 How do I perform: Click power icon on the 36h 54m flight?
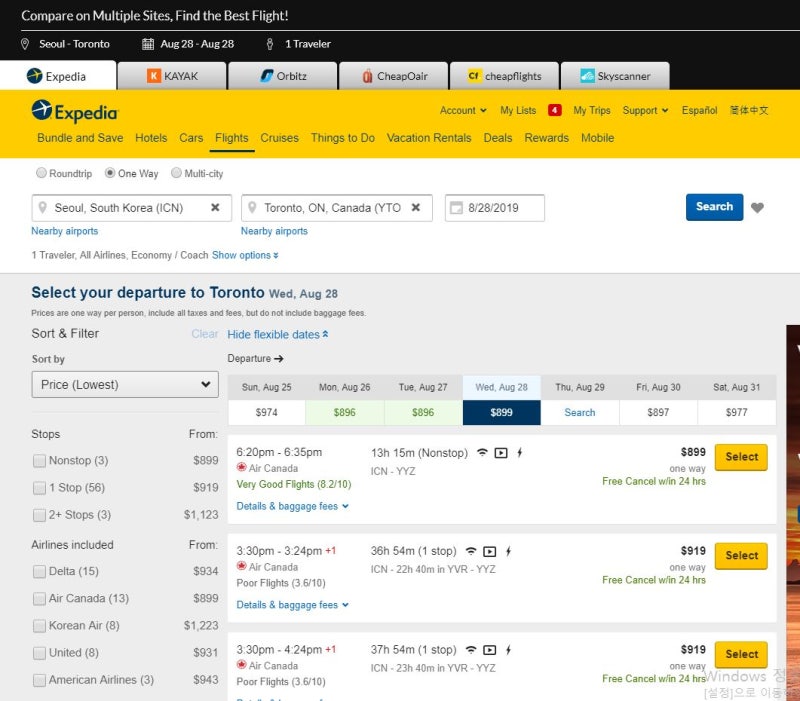coord(508,551)
